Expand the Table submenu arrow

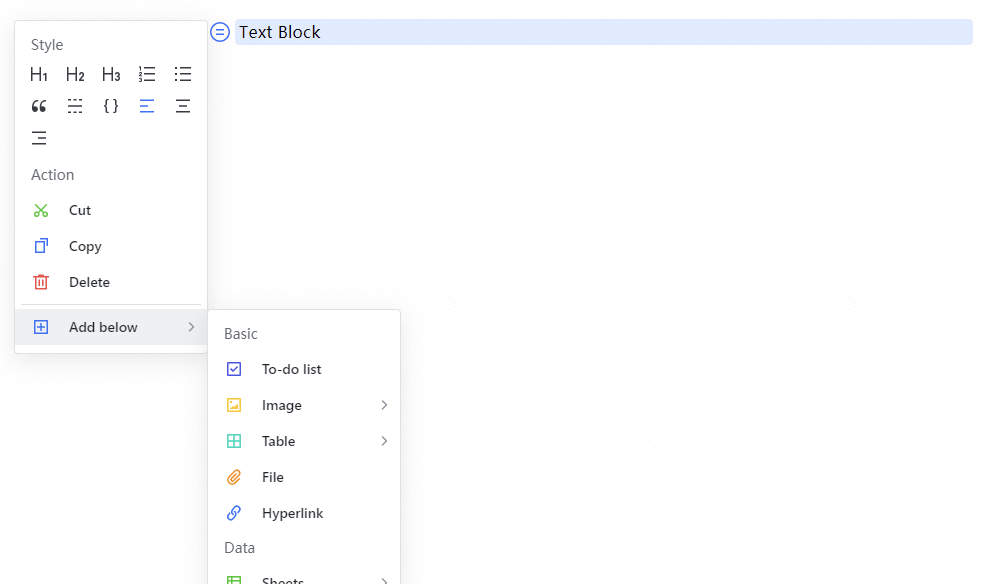[384, 441]
